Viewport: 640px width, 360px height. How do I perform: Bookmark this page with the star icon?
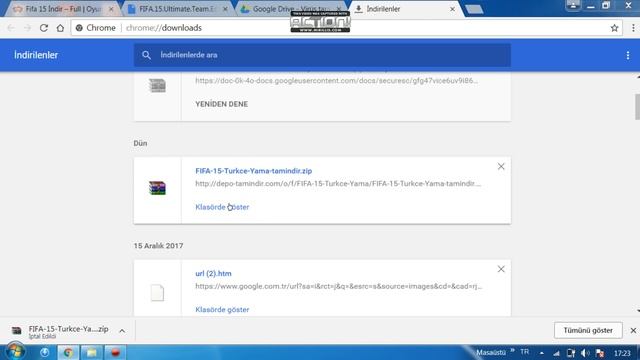(614, 28)
